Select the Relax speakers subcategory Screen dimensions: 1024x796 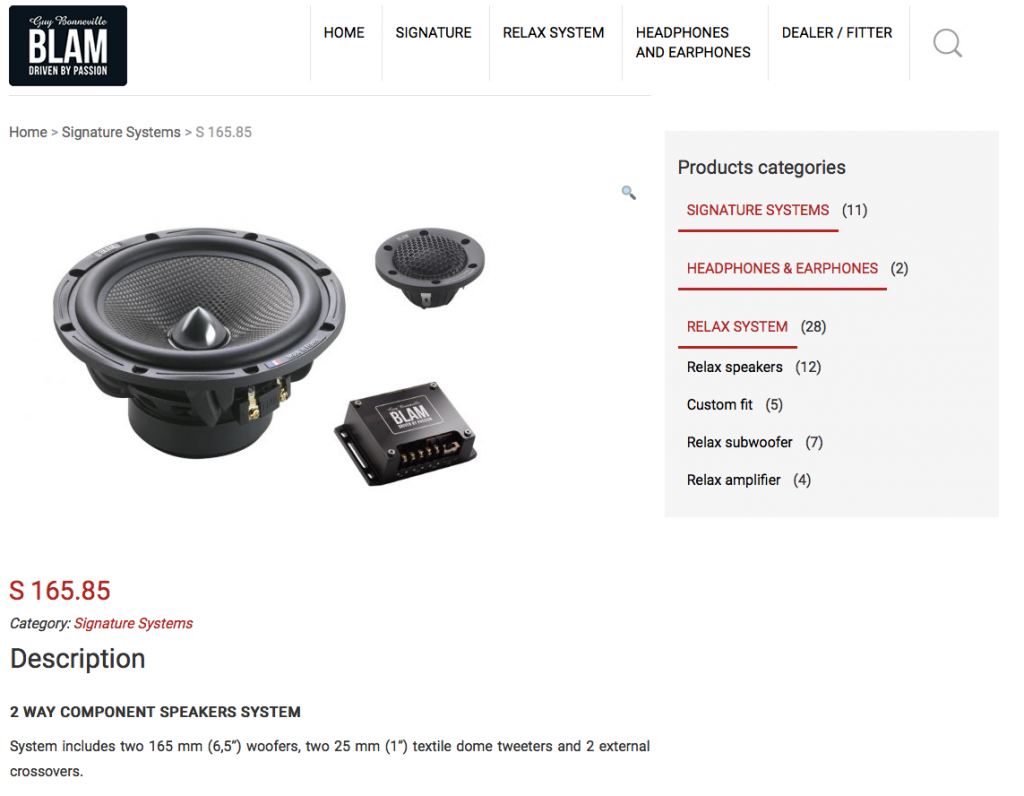pyautogui.click(x=734, y=367)
